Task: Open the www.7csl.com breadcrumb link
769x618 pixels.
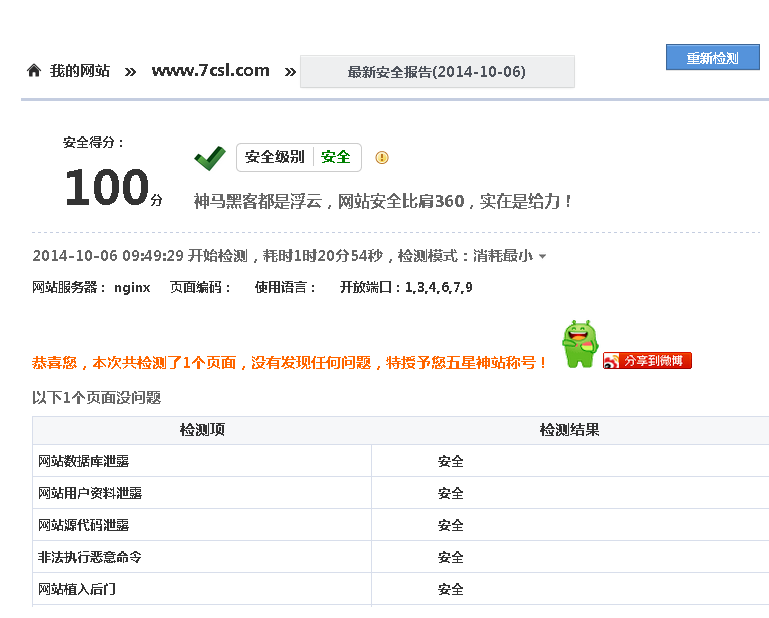Action: pos(210,71)
